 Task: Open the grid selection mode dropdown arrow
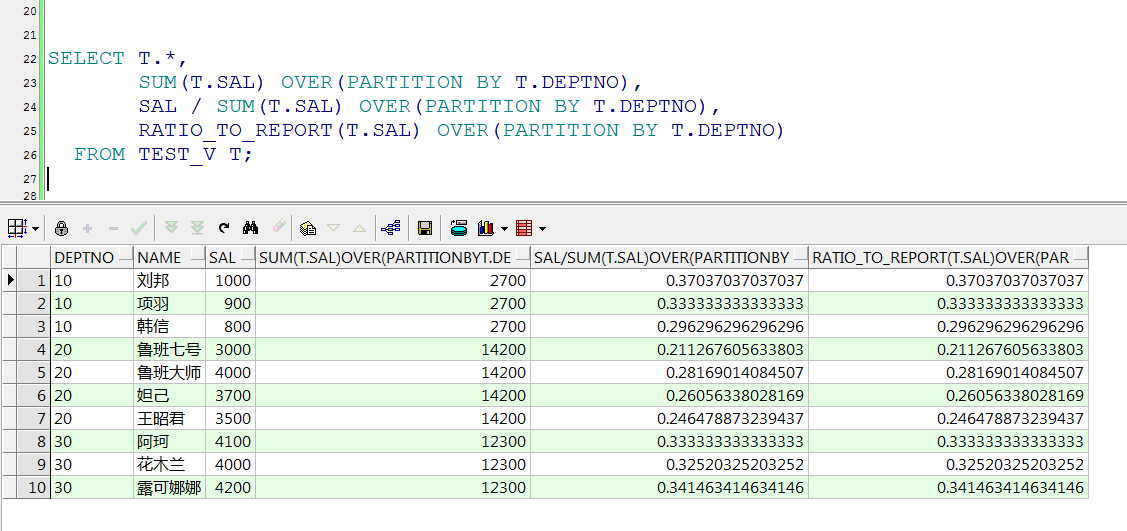(x=35, y=229)
